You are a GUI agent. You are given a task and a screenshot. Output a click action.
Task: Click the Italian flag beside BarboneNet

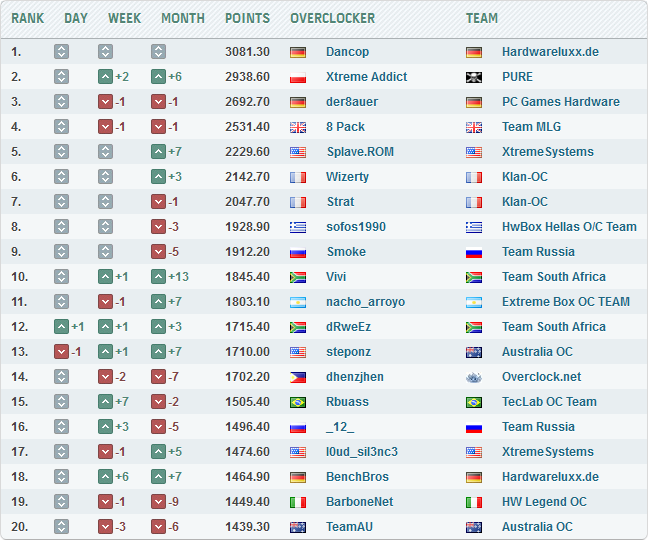(298, 502)
